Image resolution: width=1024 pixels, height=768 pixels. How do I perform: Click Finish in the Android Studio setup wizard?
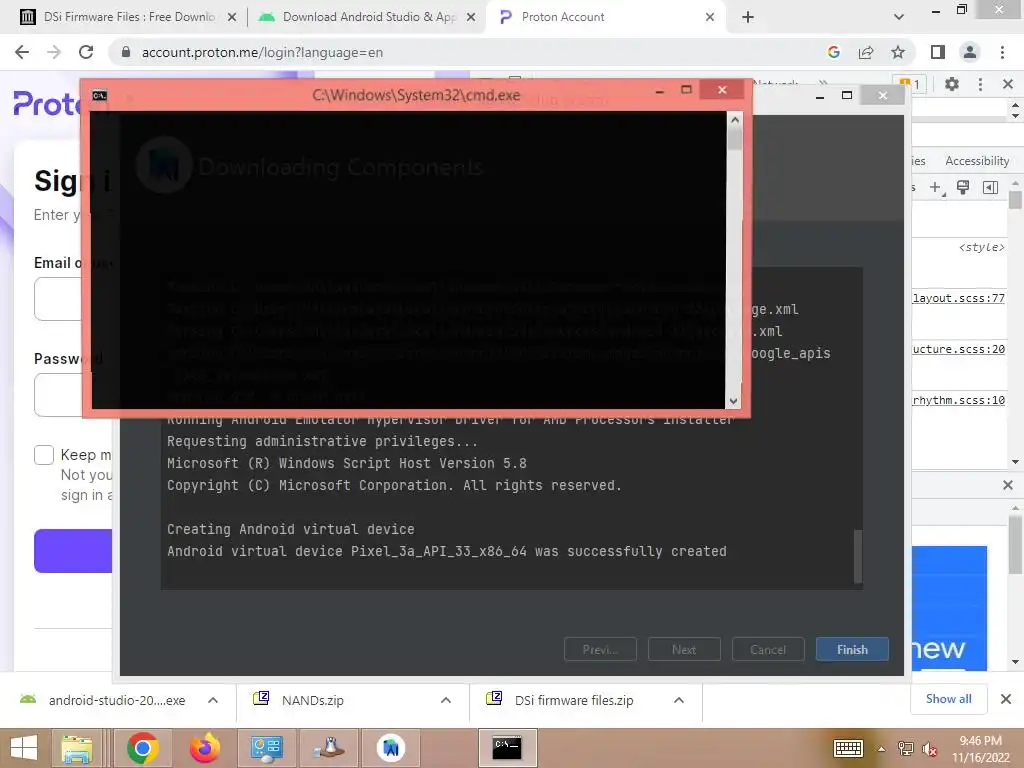click(852, 649)
